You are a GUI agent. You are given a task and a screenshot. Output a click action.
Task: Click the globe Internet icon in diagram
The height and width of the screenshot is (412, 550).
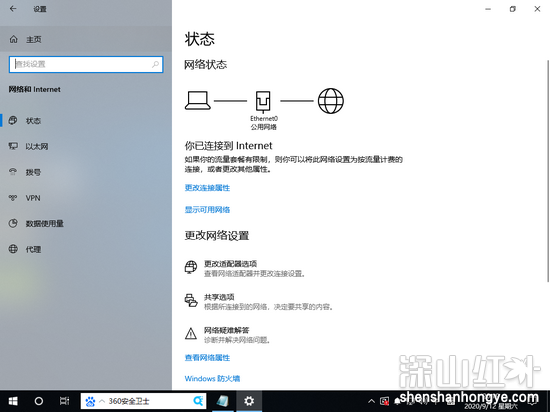coord(331,101)
